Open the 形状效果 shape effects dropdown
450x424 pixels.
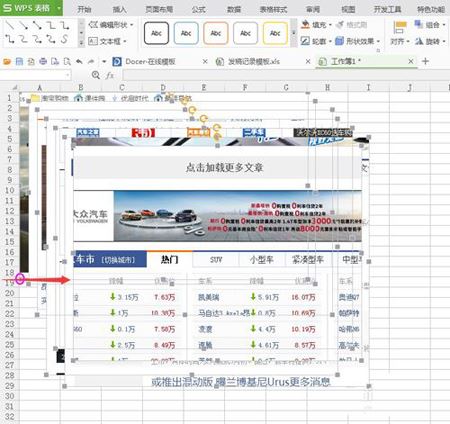358,41
